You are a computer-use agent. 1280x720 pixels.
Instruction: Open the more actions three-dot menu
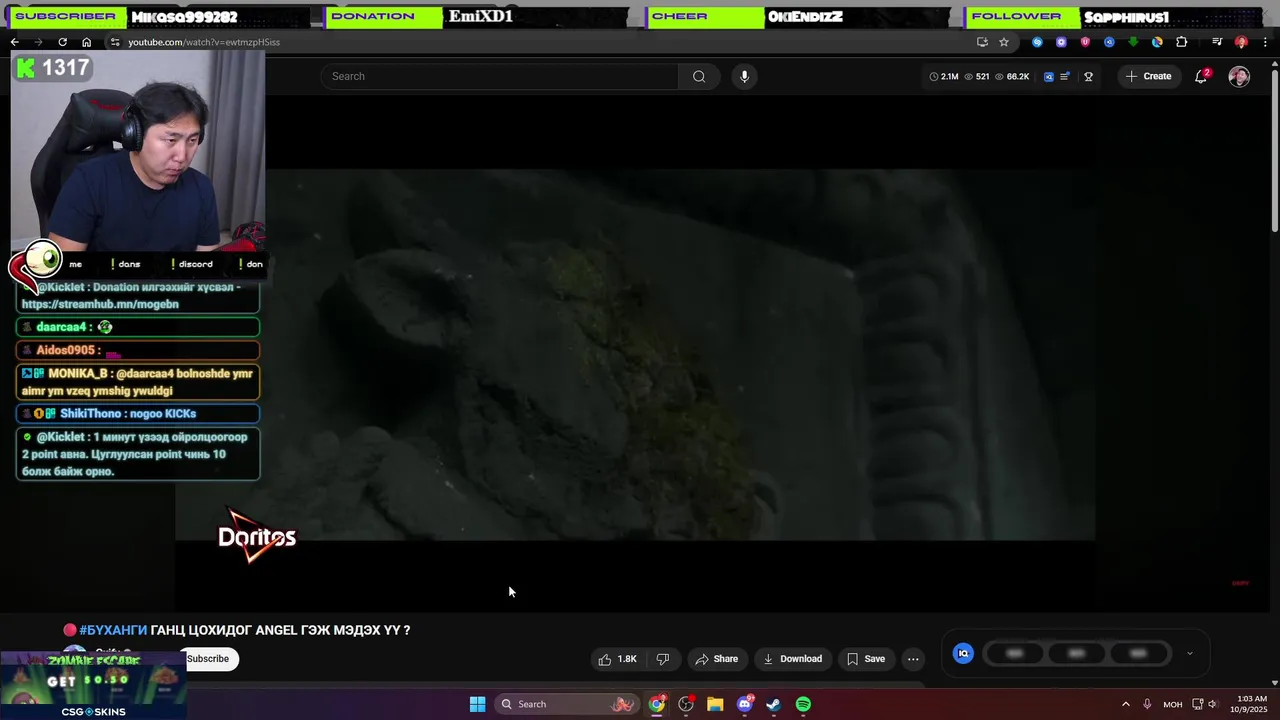tap(913, 659)
